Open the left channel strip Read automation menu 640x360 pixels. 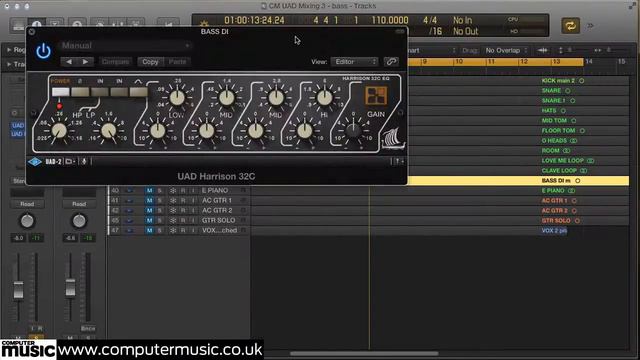tap(27, 204)
